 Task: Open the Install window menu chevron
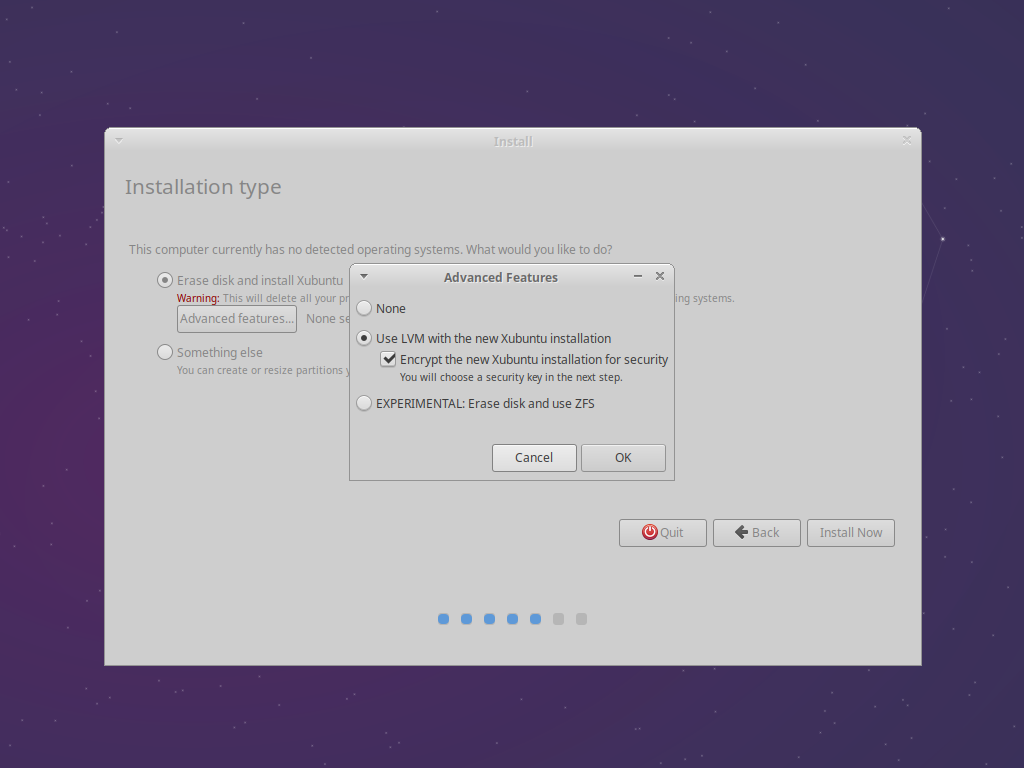pyautogui.click(x=118, y=140)
